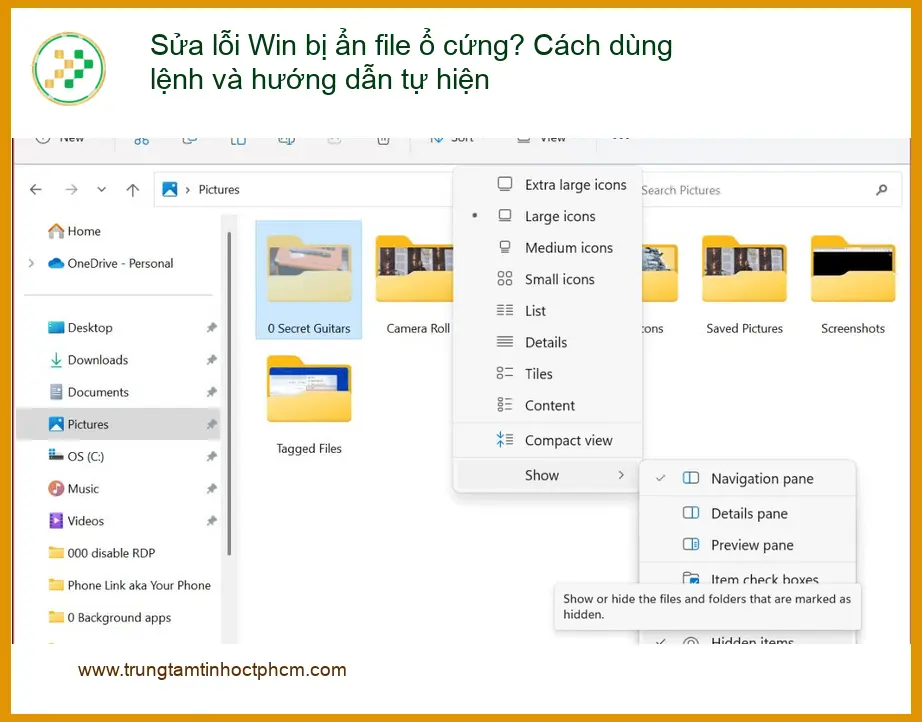Click the Tagged Files folder name

tap(309, 449)
